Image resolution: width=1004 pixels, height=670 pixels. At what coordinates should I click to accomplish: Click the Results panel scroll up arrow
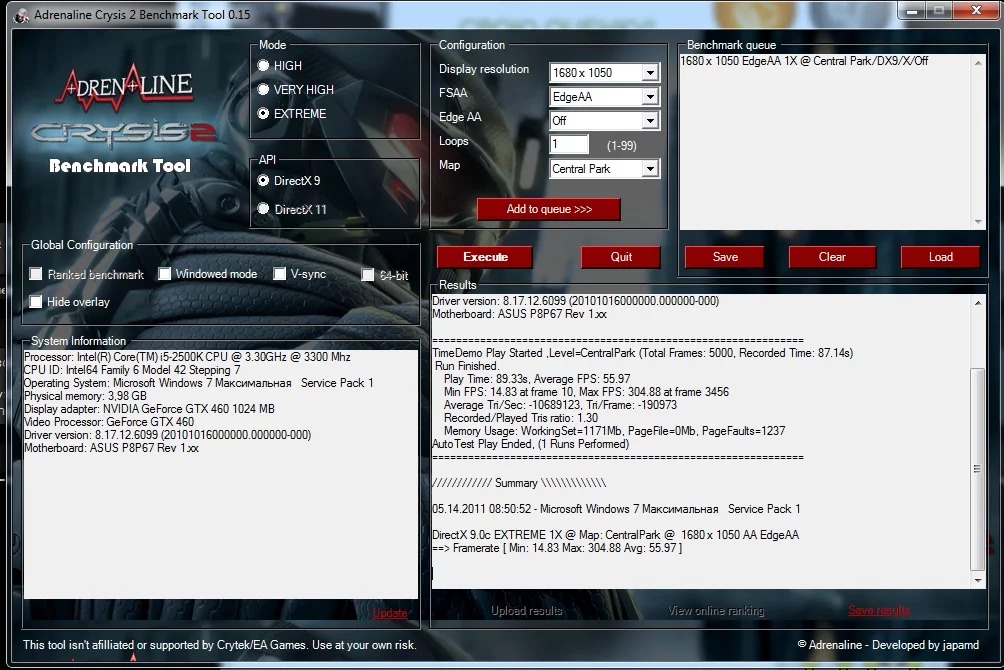point(978,302)
